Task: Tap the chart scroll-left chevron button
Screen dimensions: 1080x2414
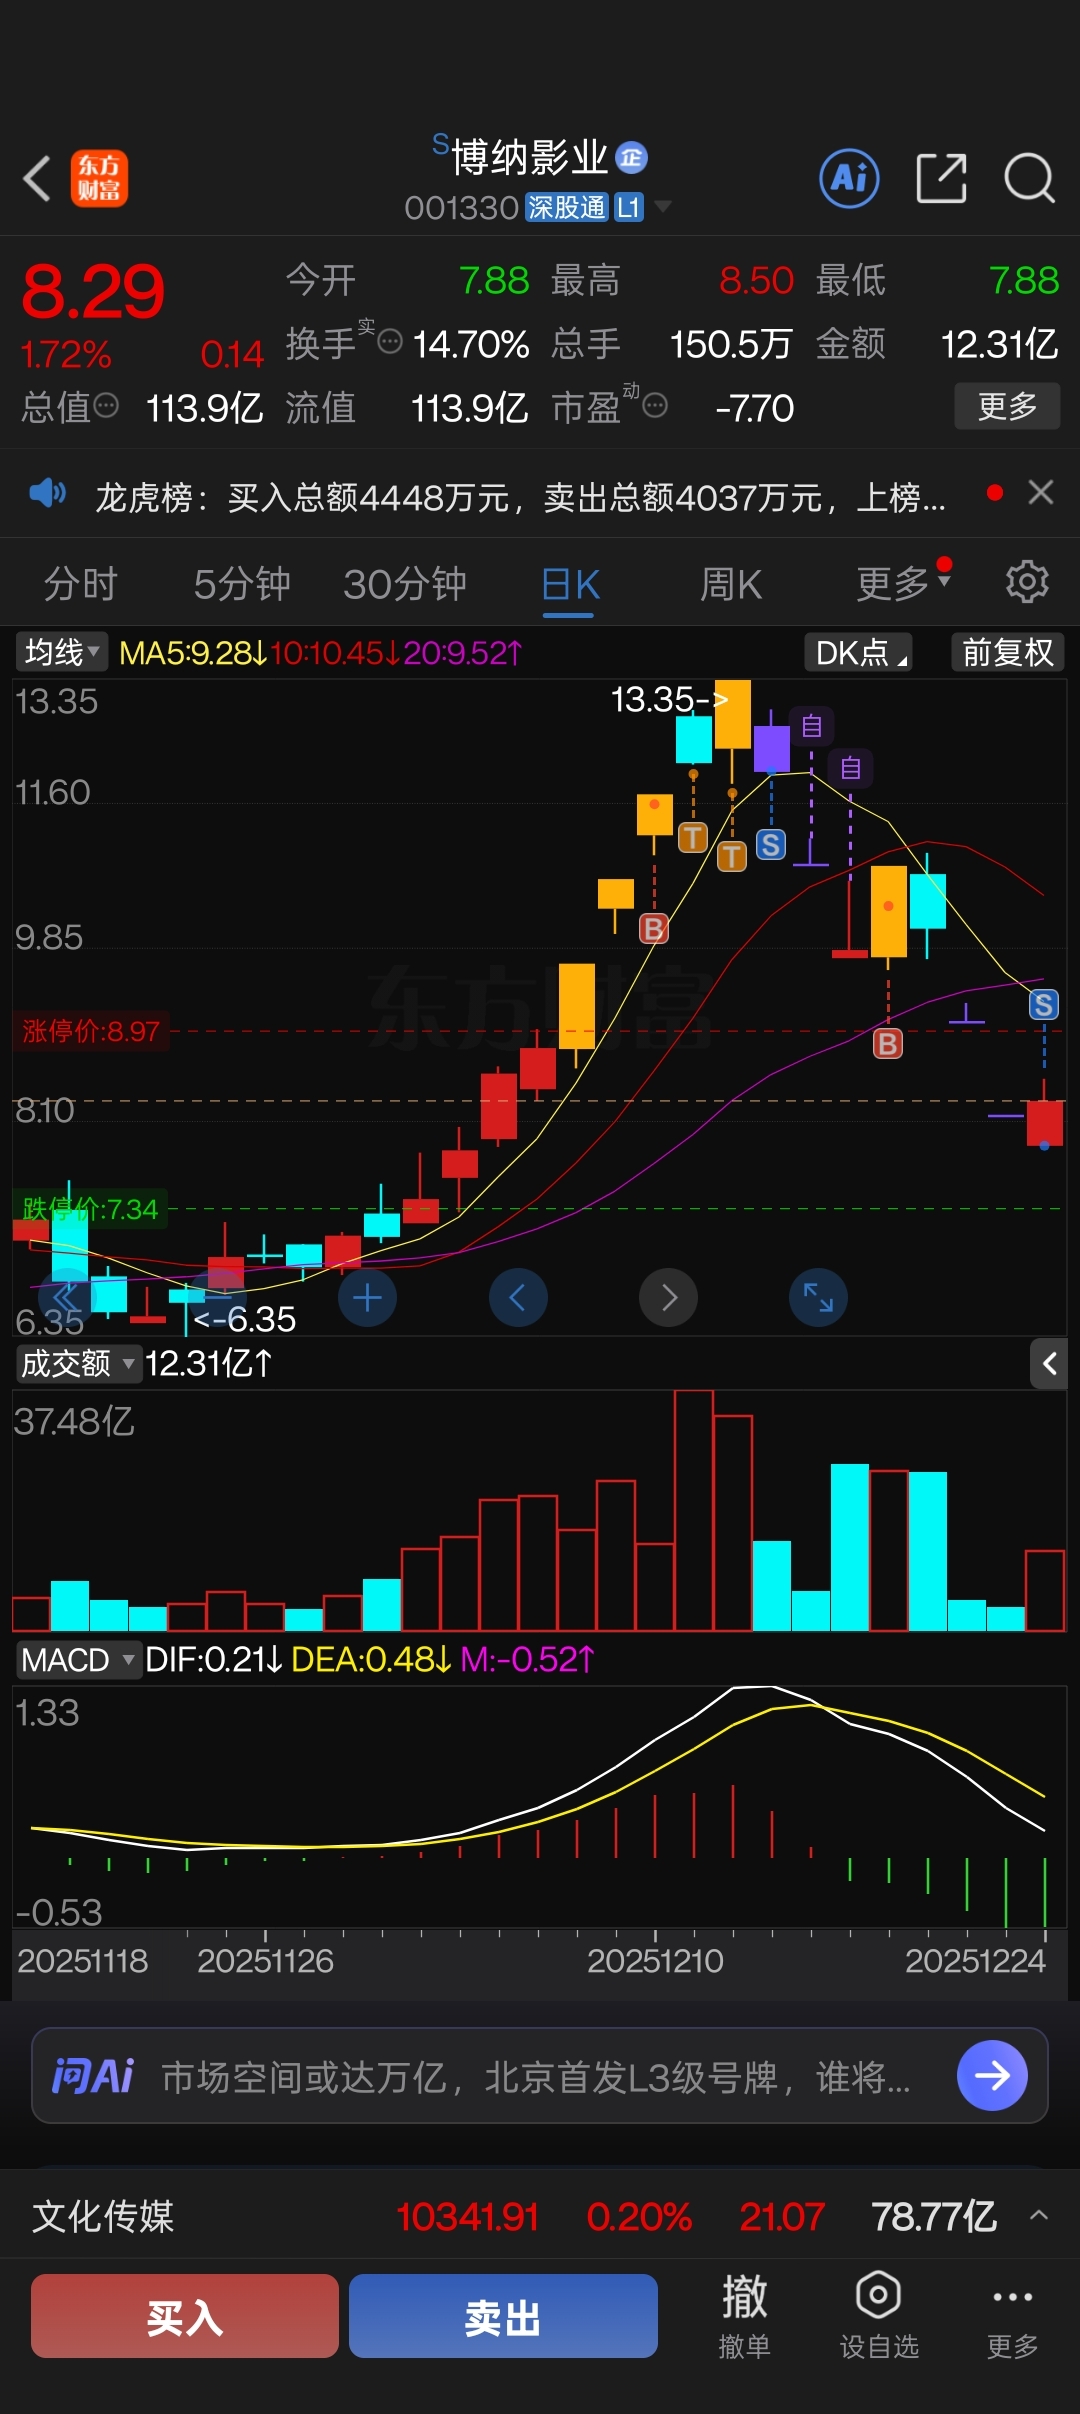Action: 518,1298
